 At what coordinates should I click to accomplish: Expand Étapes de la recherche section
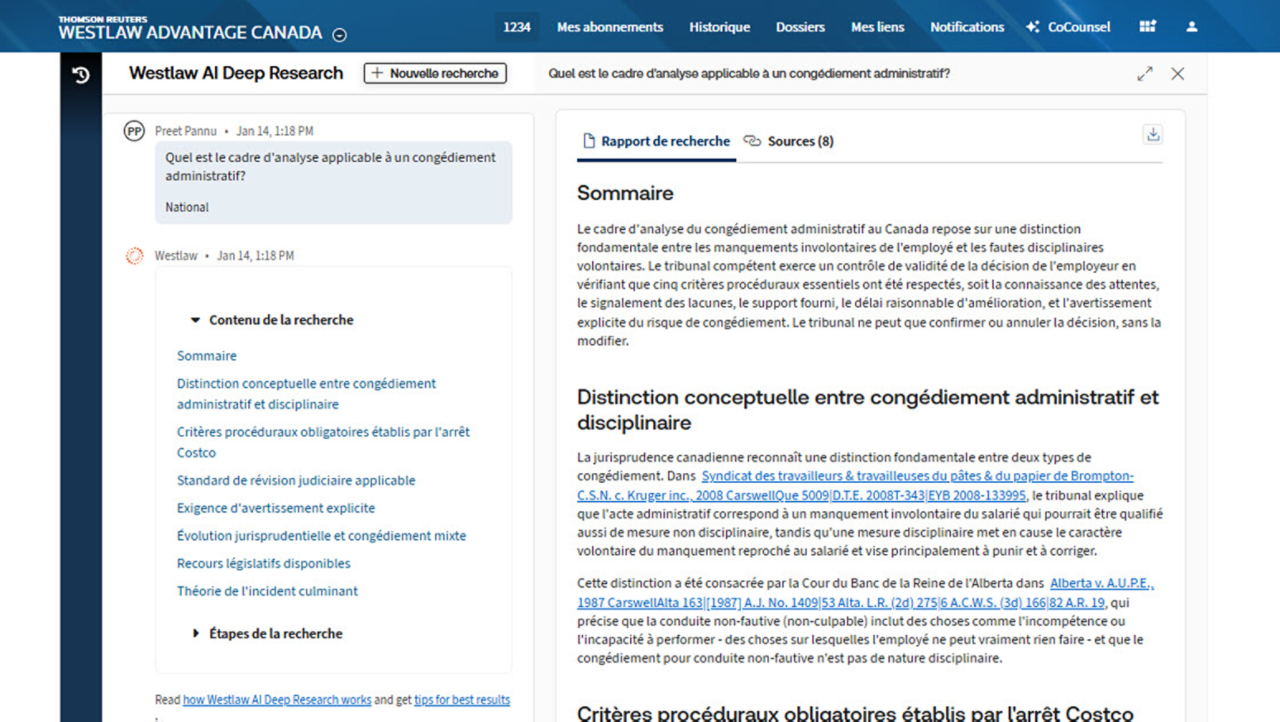(196, 634)
